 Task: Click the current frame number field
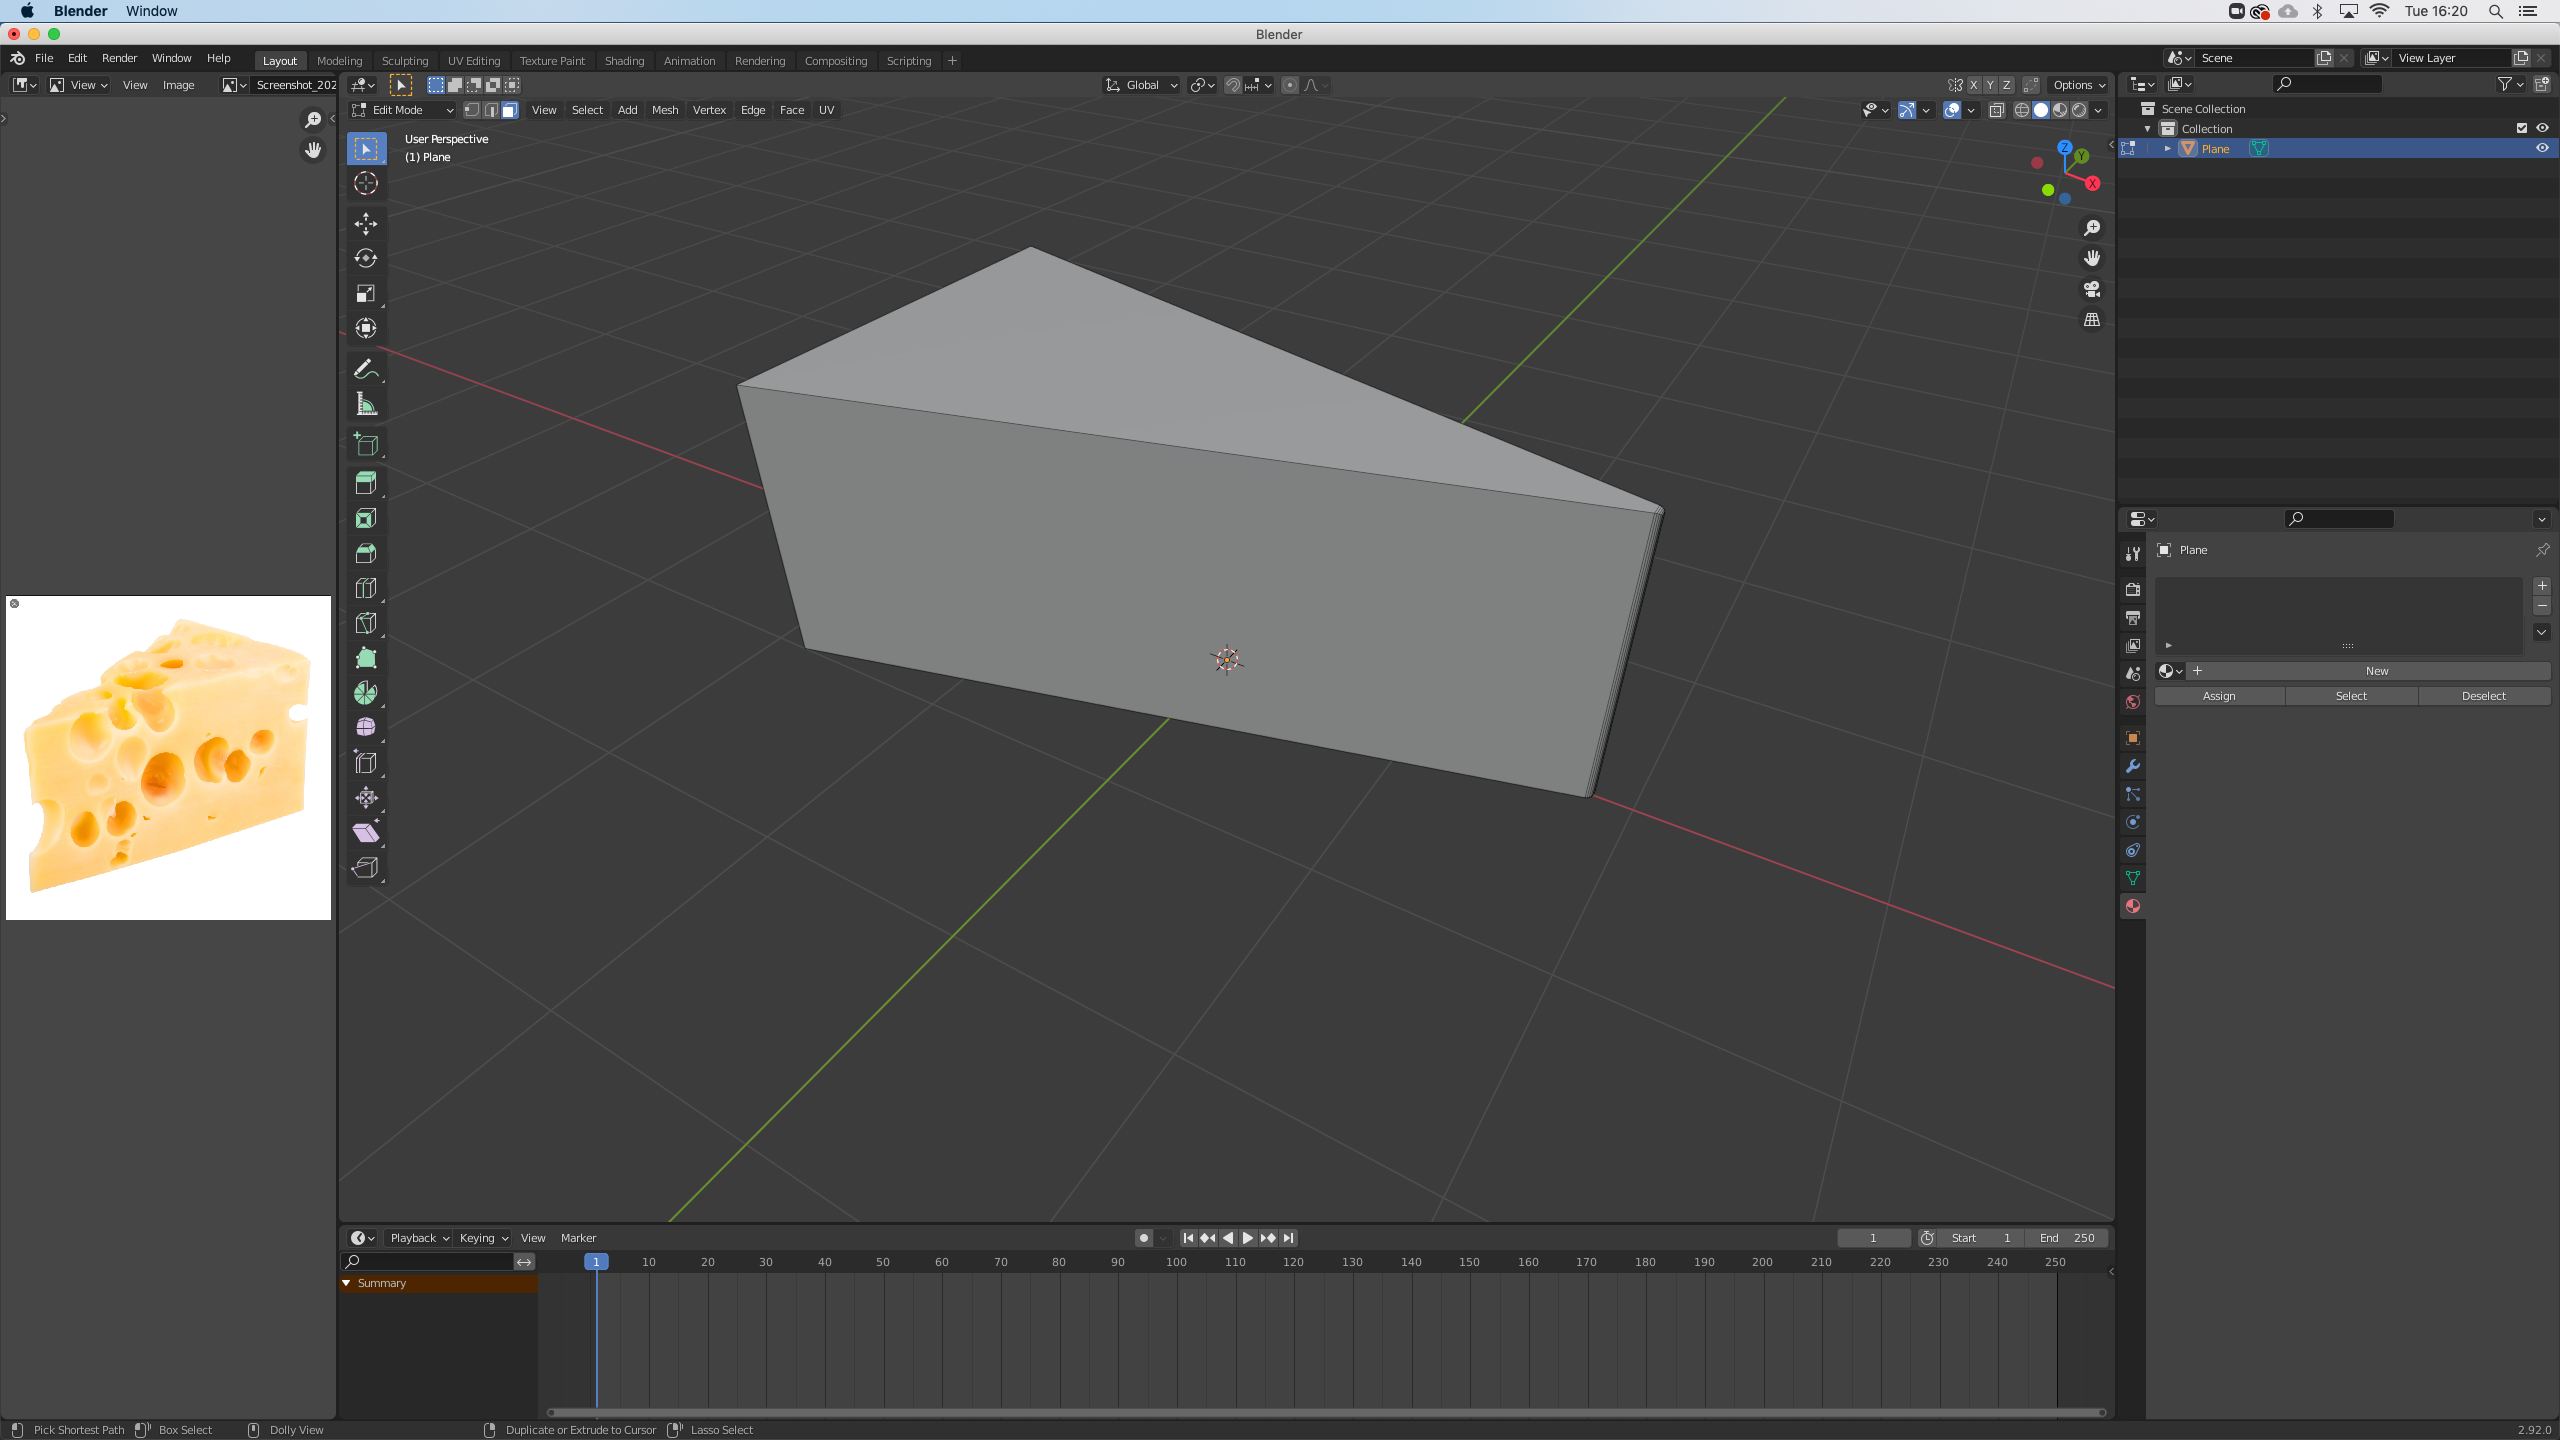click(1873, 1238)
